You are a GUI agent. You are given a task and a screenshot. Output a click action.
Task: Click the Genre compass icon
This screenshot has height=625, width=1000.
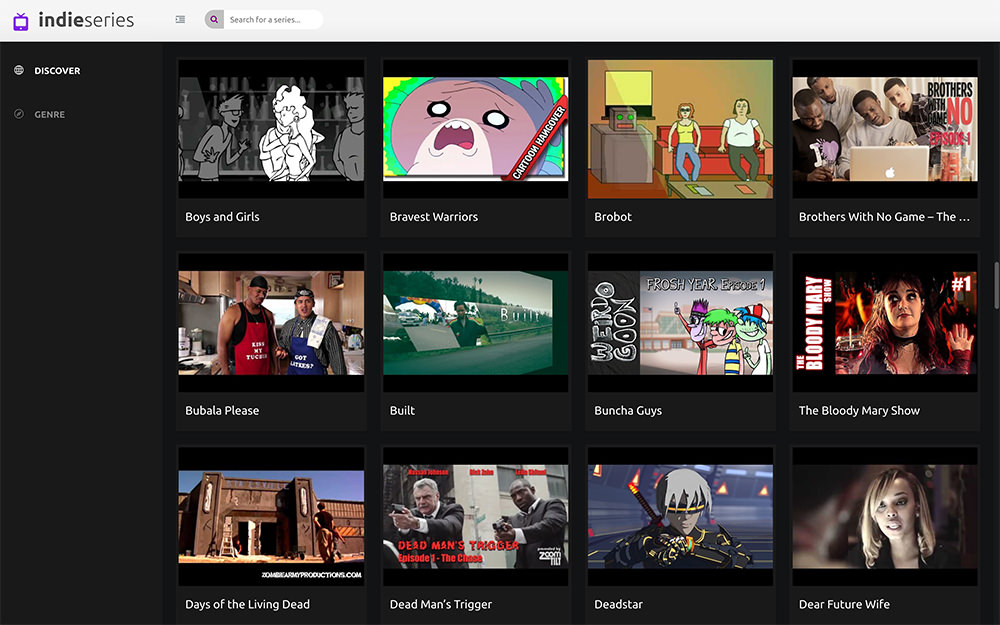19,114
